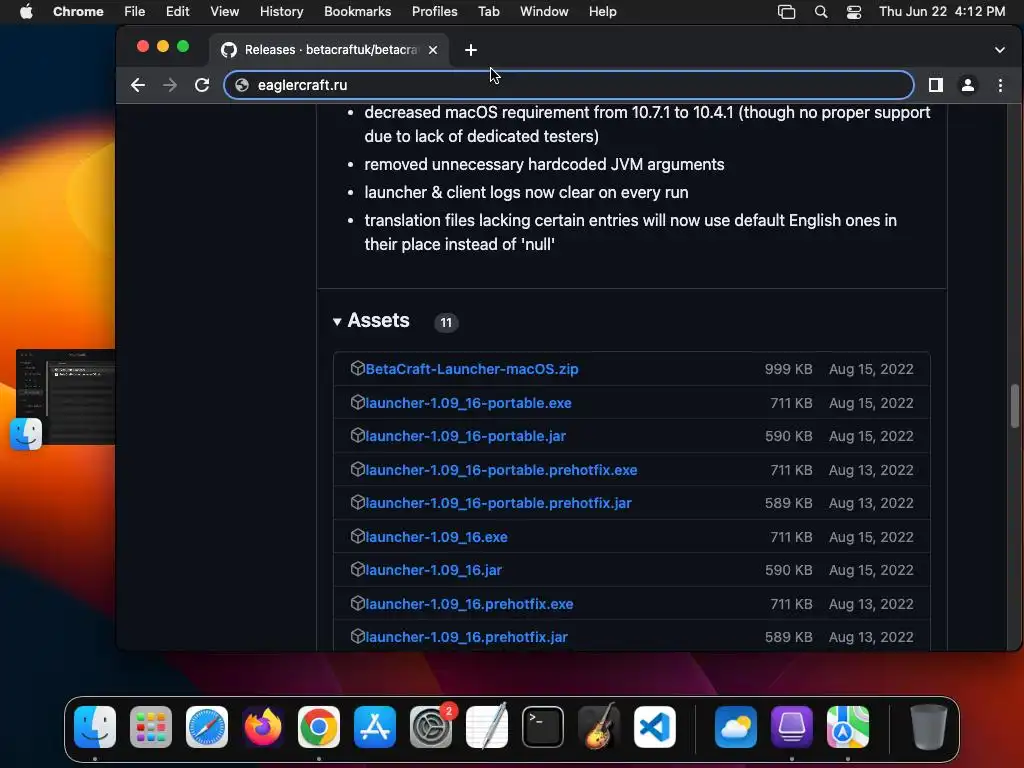Download launcher-1.09_16.prehotfix.exe
1024x768 pixels.
[x=469, y=604]
